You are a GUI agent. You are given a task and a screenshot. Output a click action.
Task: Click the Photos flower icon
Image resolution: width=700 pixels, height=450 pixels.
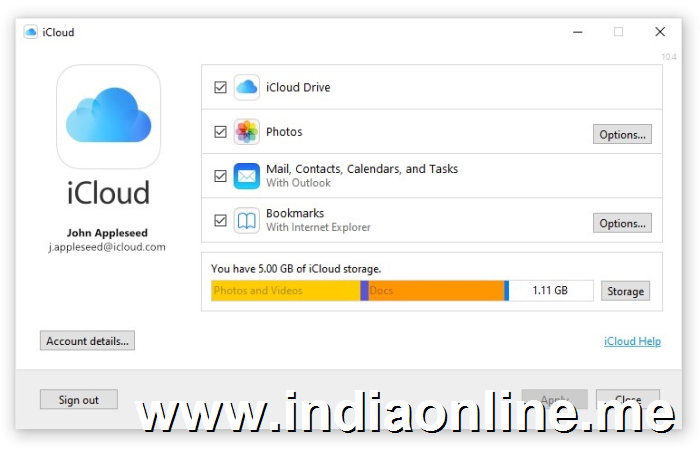point(246,132)
